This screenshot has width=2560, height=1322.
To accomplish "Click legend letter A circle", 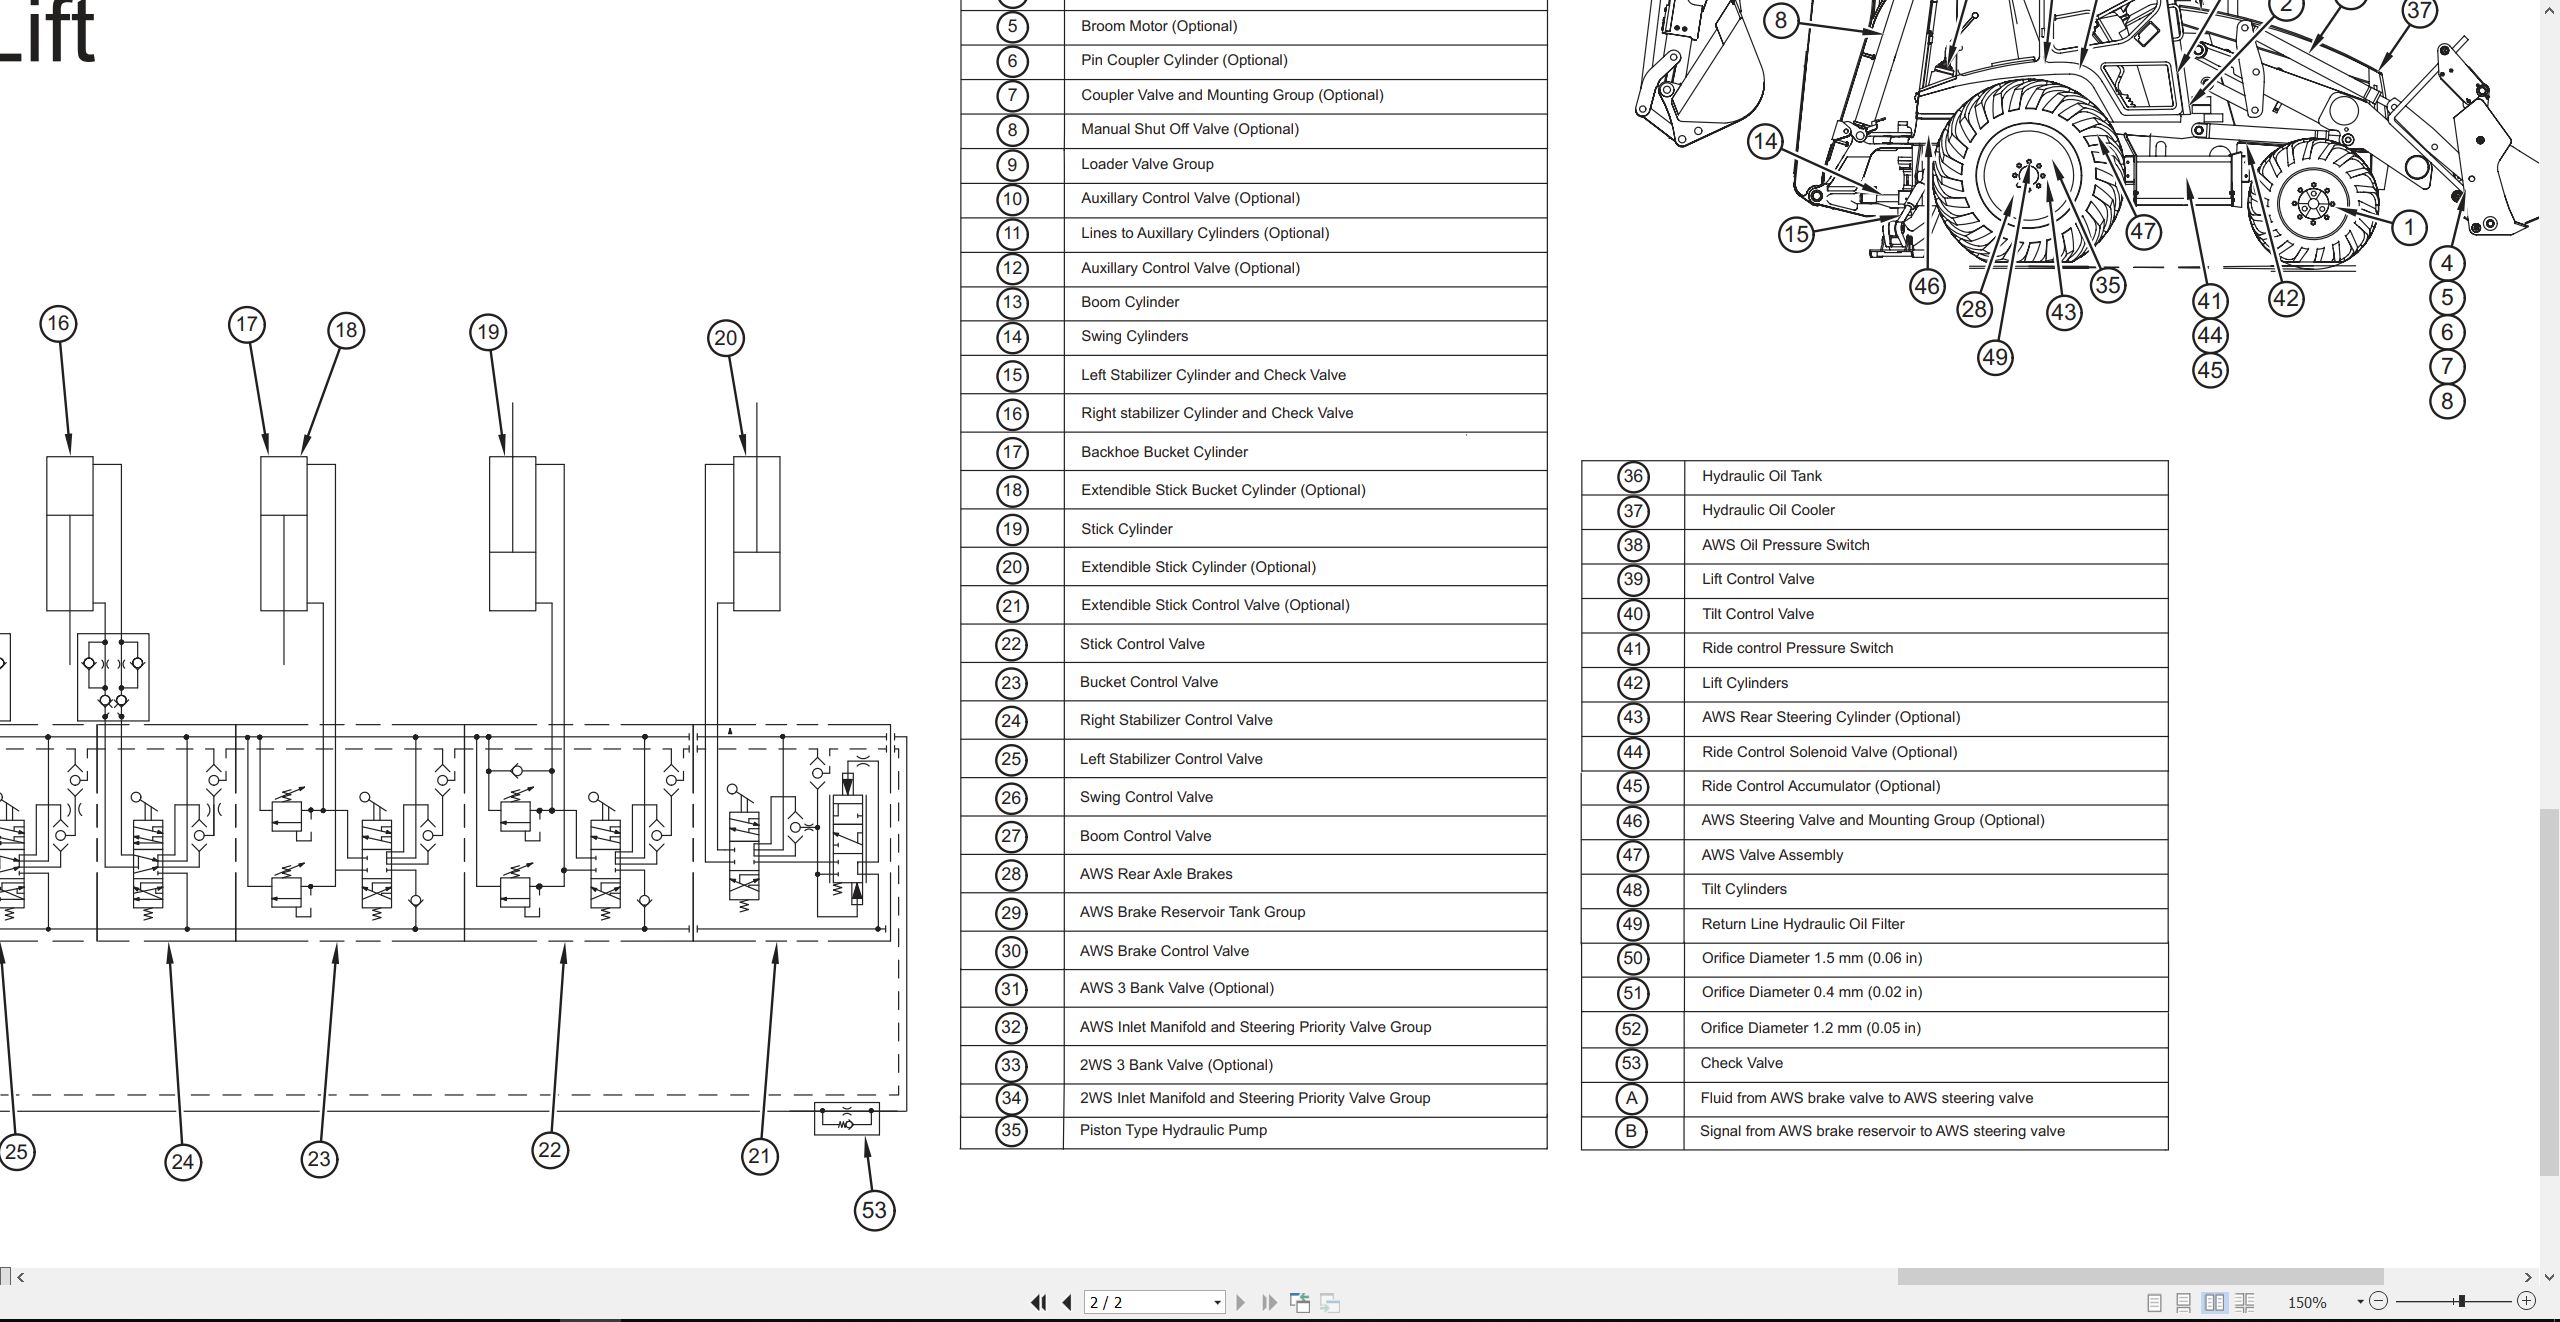I will click(1632, 1099).
